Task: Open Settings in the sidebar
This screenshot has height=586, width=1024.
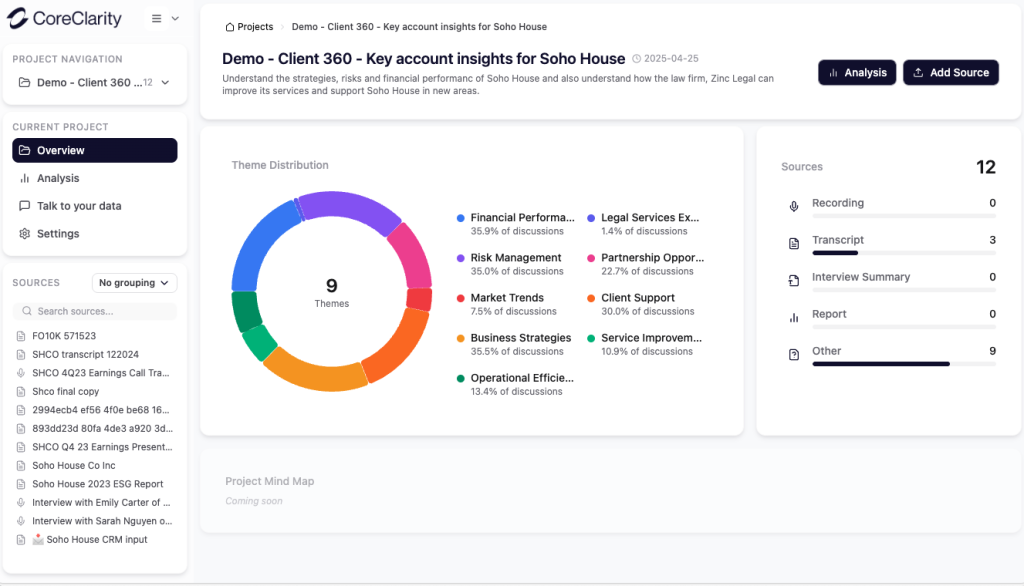Action: click(x=58, y=234)
